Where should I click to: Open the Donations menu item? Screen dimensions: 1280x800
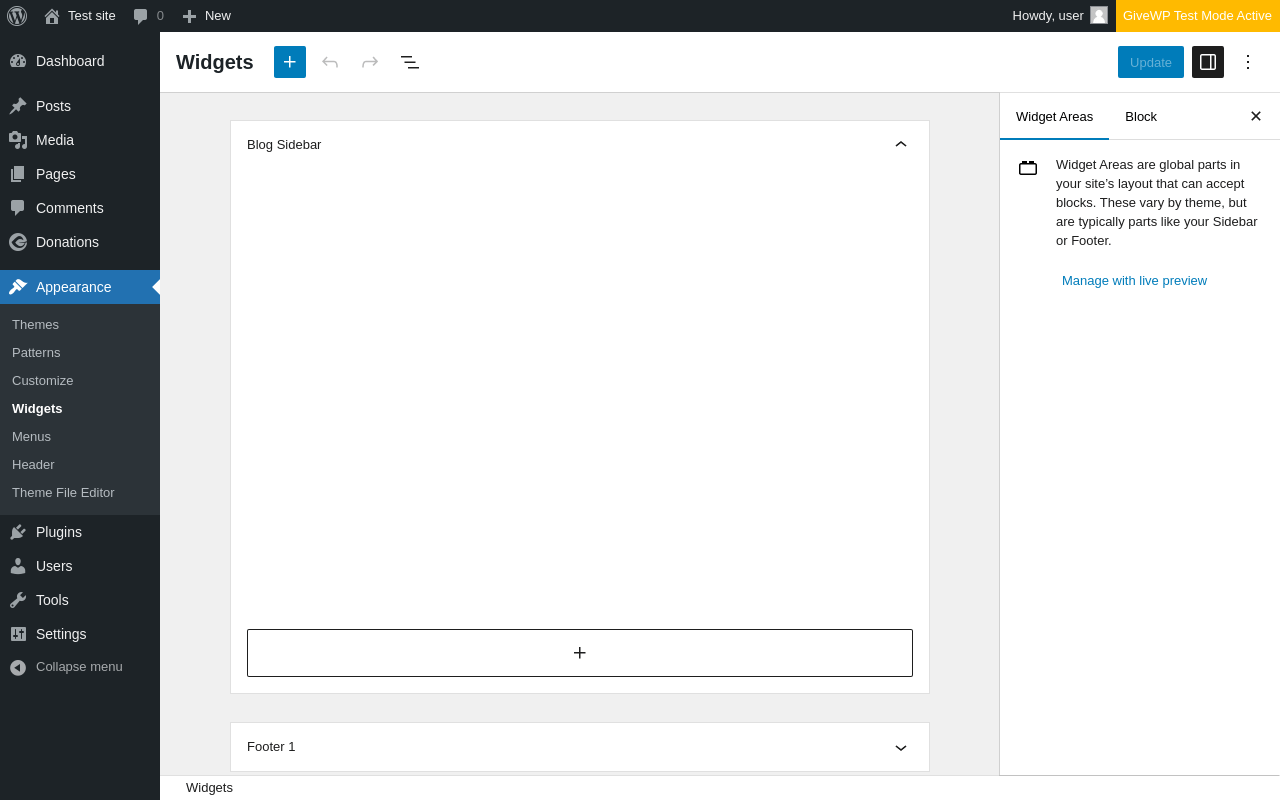[80, 242]
